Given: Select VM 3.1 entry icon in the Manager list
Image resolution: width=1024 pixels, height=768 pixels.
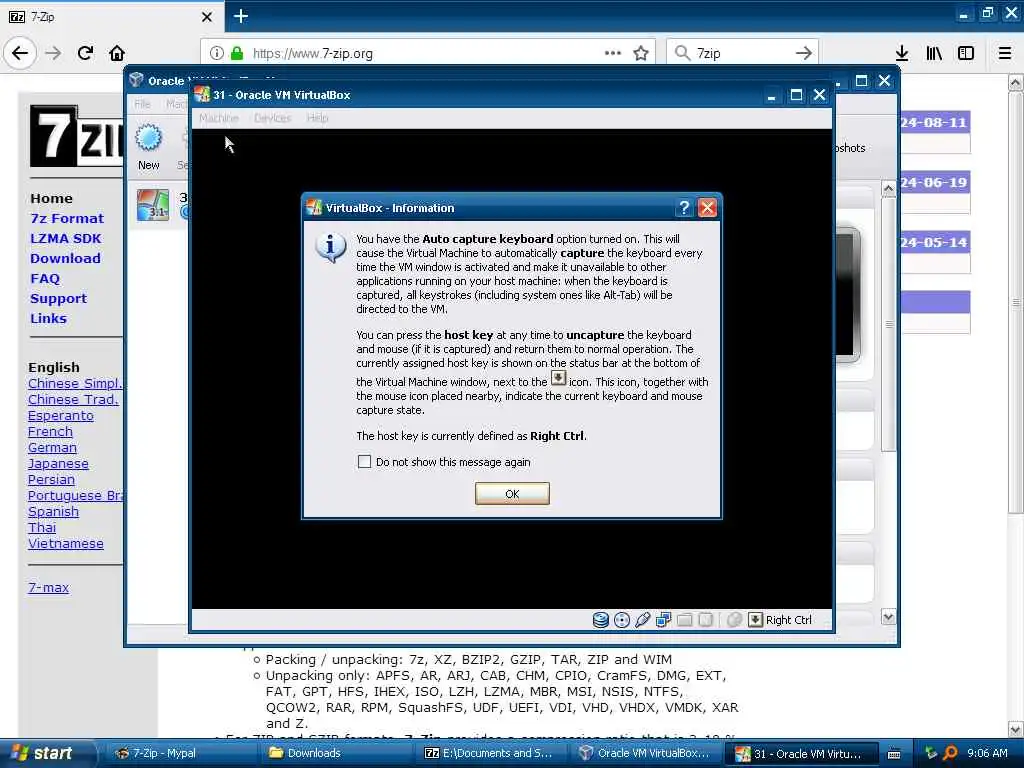Looking at the screenshot, I should coord(153,205).
